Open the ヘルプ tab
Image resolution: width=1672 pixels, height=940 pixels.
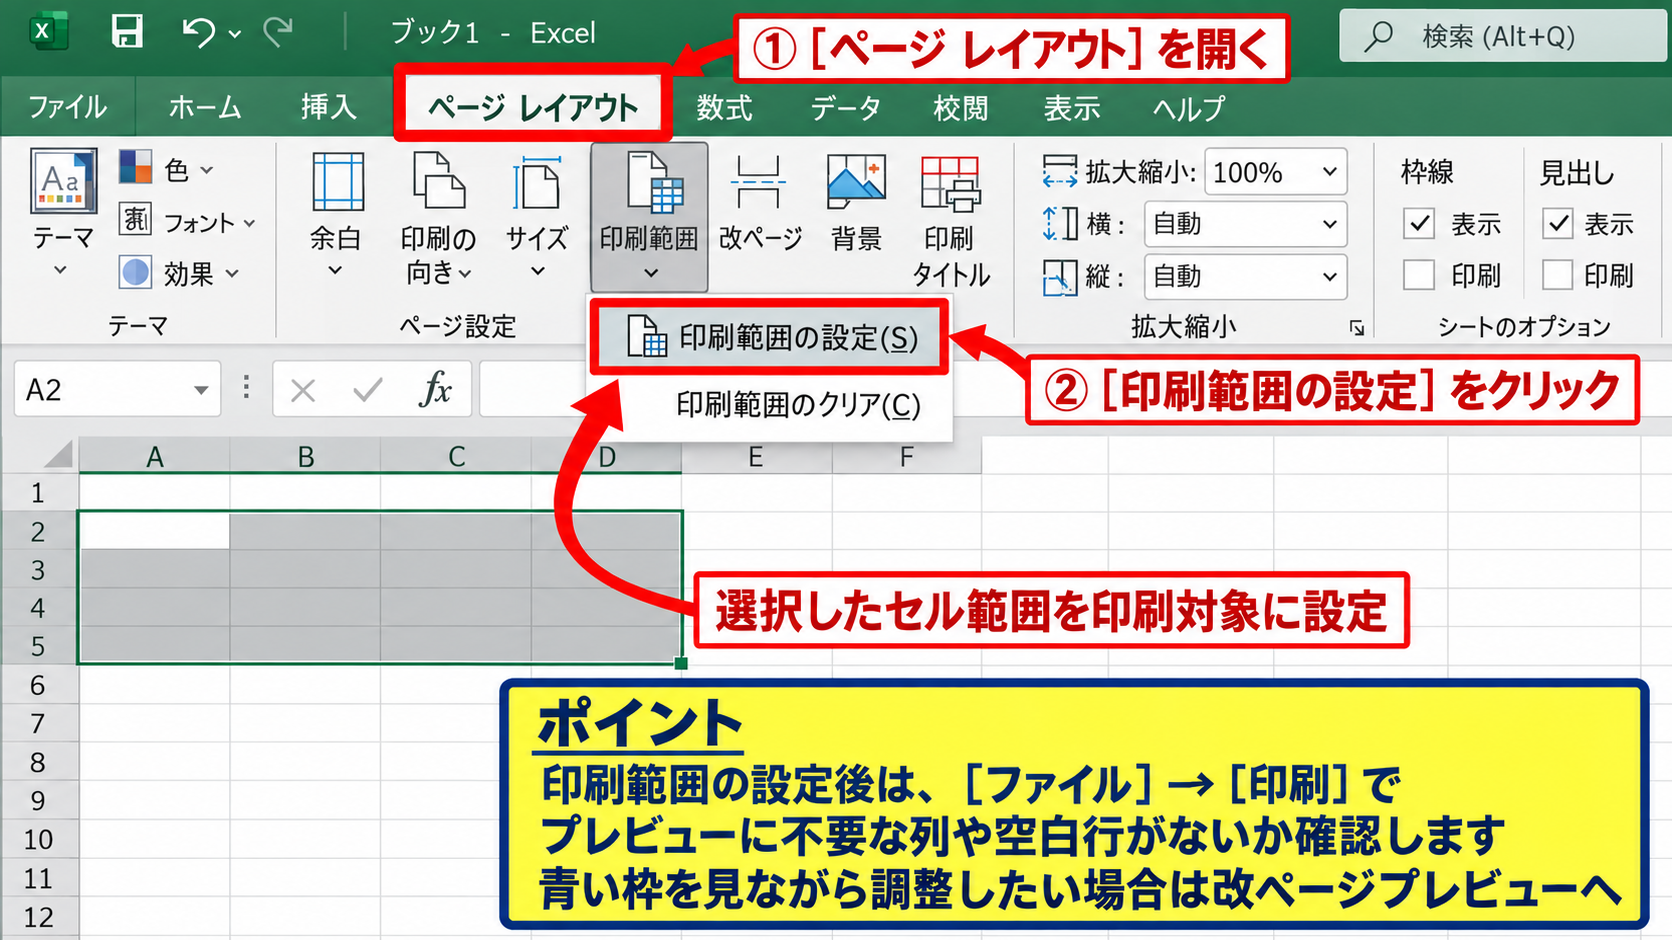(1188, 107)
